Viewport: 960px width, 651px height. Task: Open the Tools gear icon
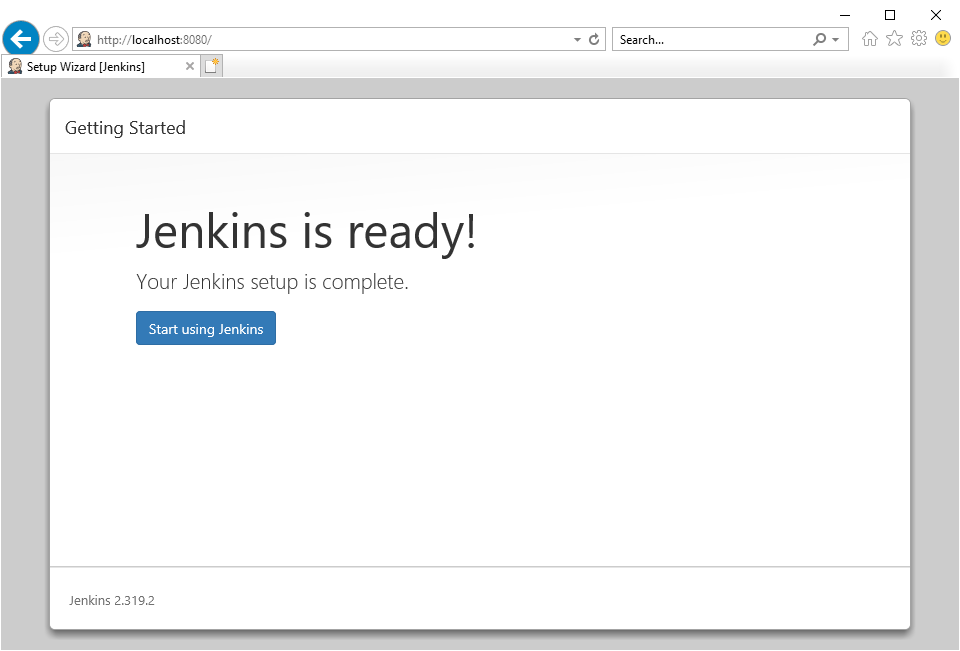click(919, 39)
